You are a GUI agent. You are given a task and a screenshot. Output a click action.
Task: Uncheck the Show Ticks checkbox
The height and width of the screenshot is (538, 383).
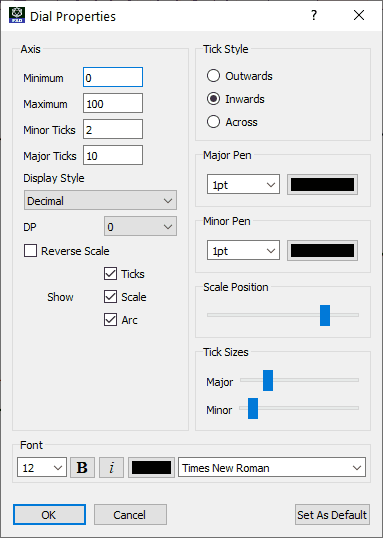(110, 274)
